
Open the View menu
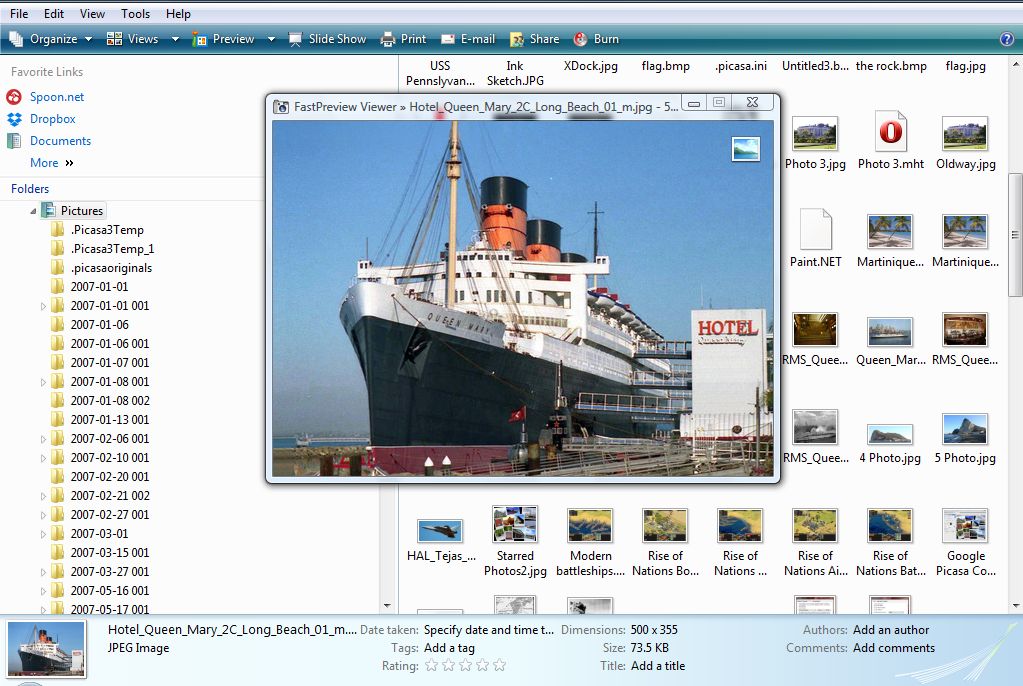coord(92,14)
